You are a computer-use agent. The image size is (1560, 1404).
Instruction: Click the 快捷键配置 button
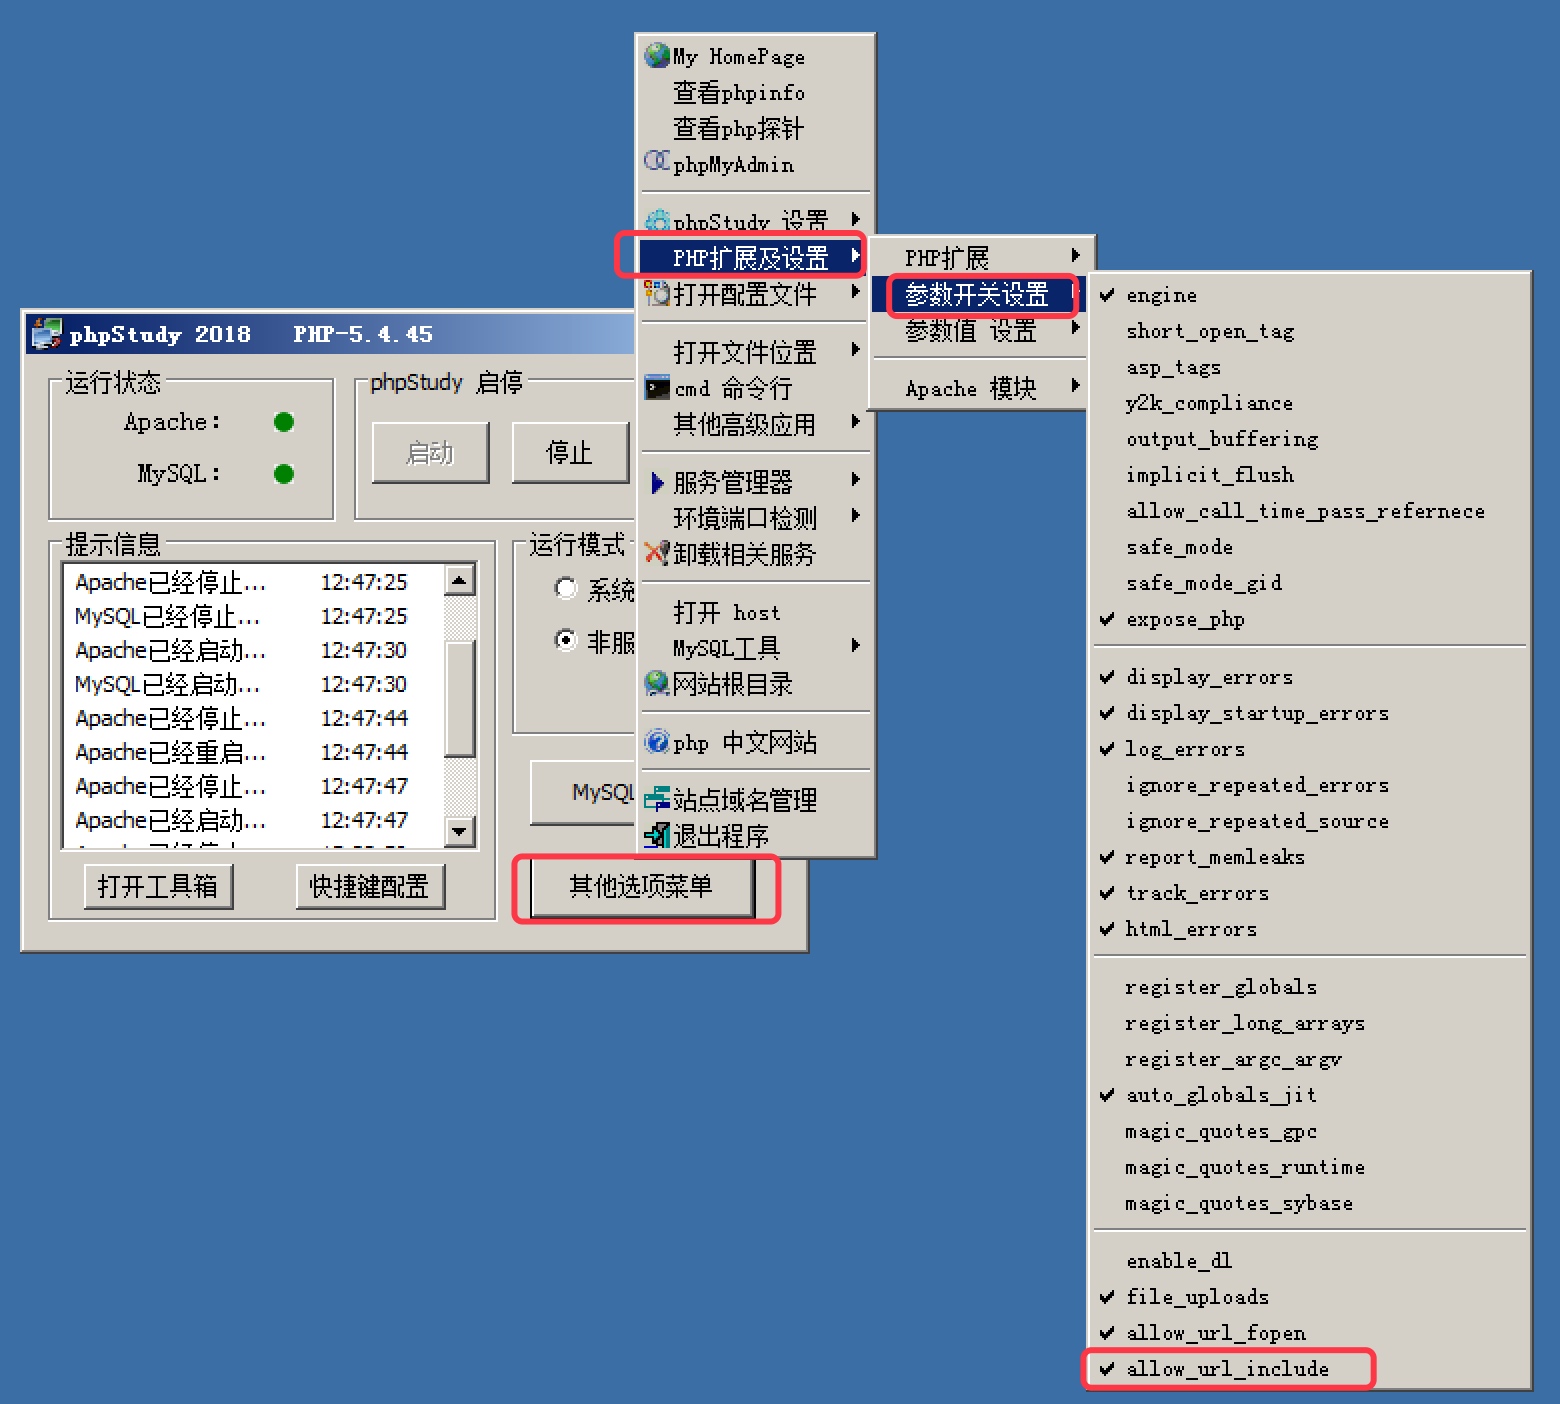point(370,886)
